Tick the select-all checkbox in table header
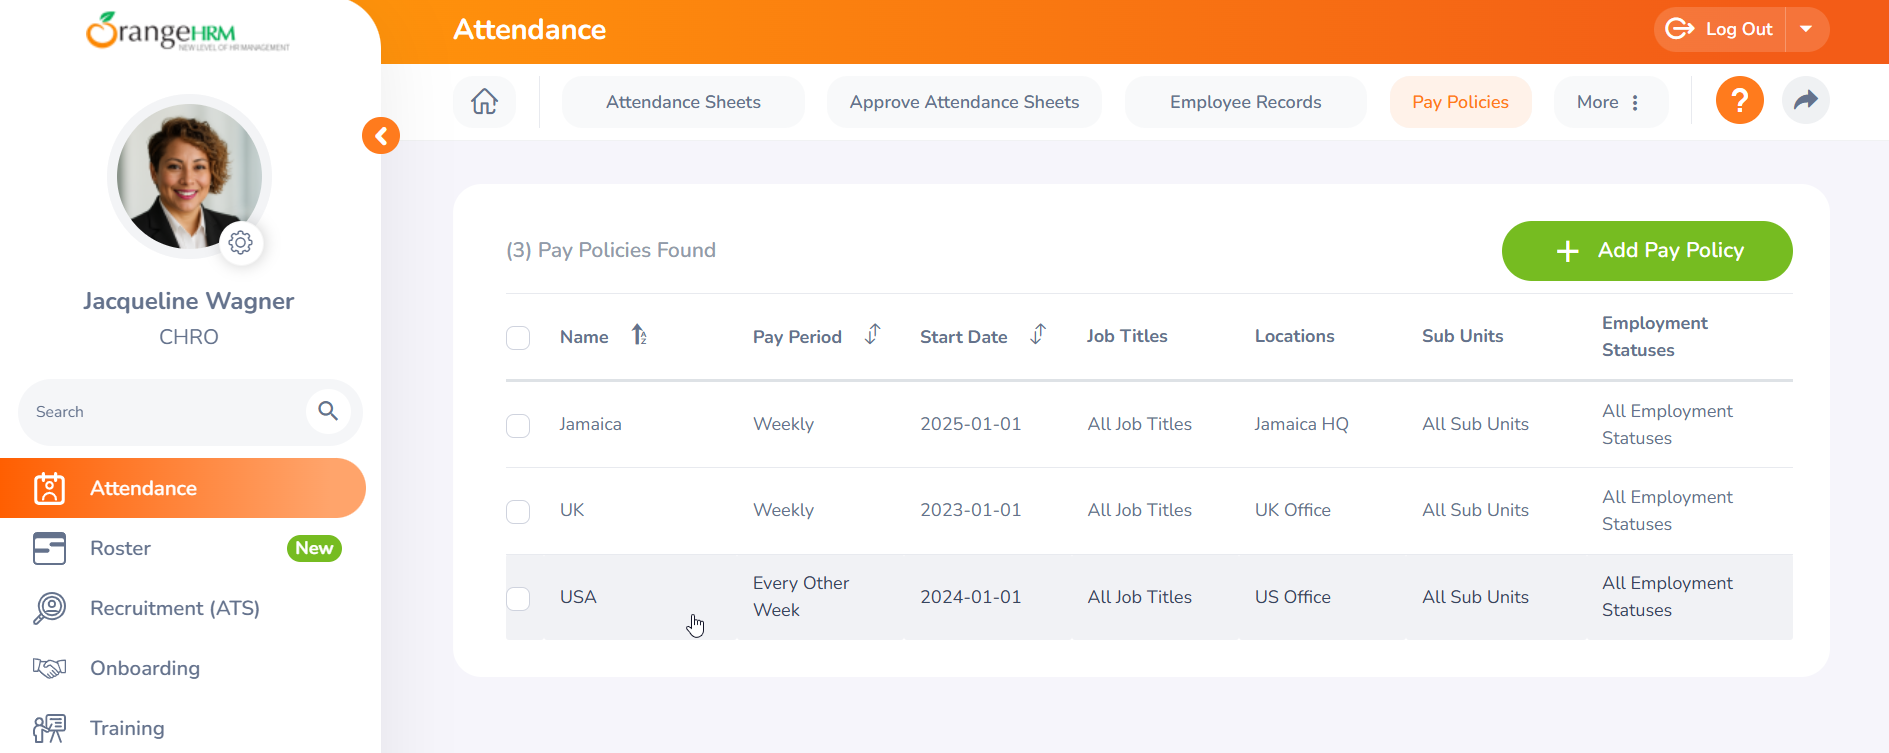The height and width of the screenshot is (753, 1889). [x=518, y=338]
